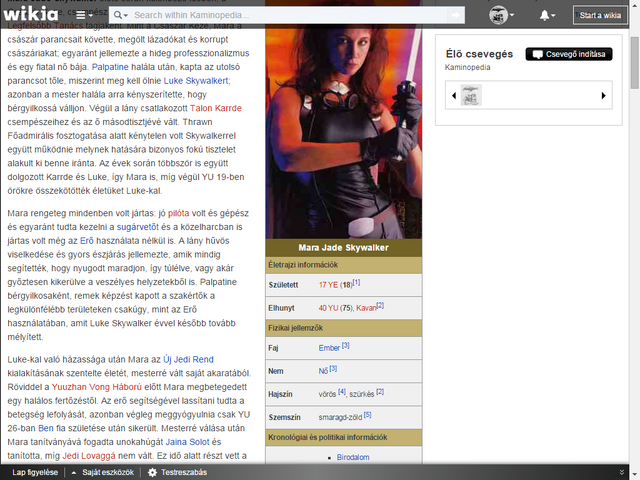Click the Fizikai jellemzők section header
Image resolution: width=640 pixels, height=480 pixels.
pyautogui.click(x=344, y=328)
